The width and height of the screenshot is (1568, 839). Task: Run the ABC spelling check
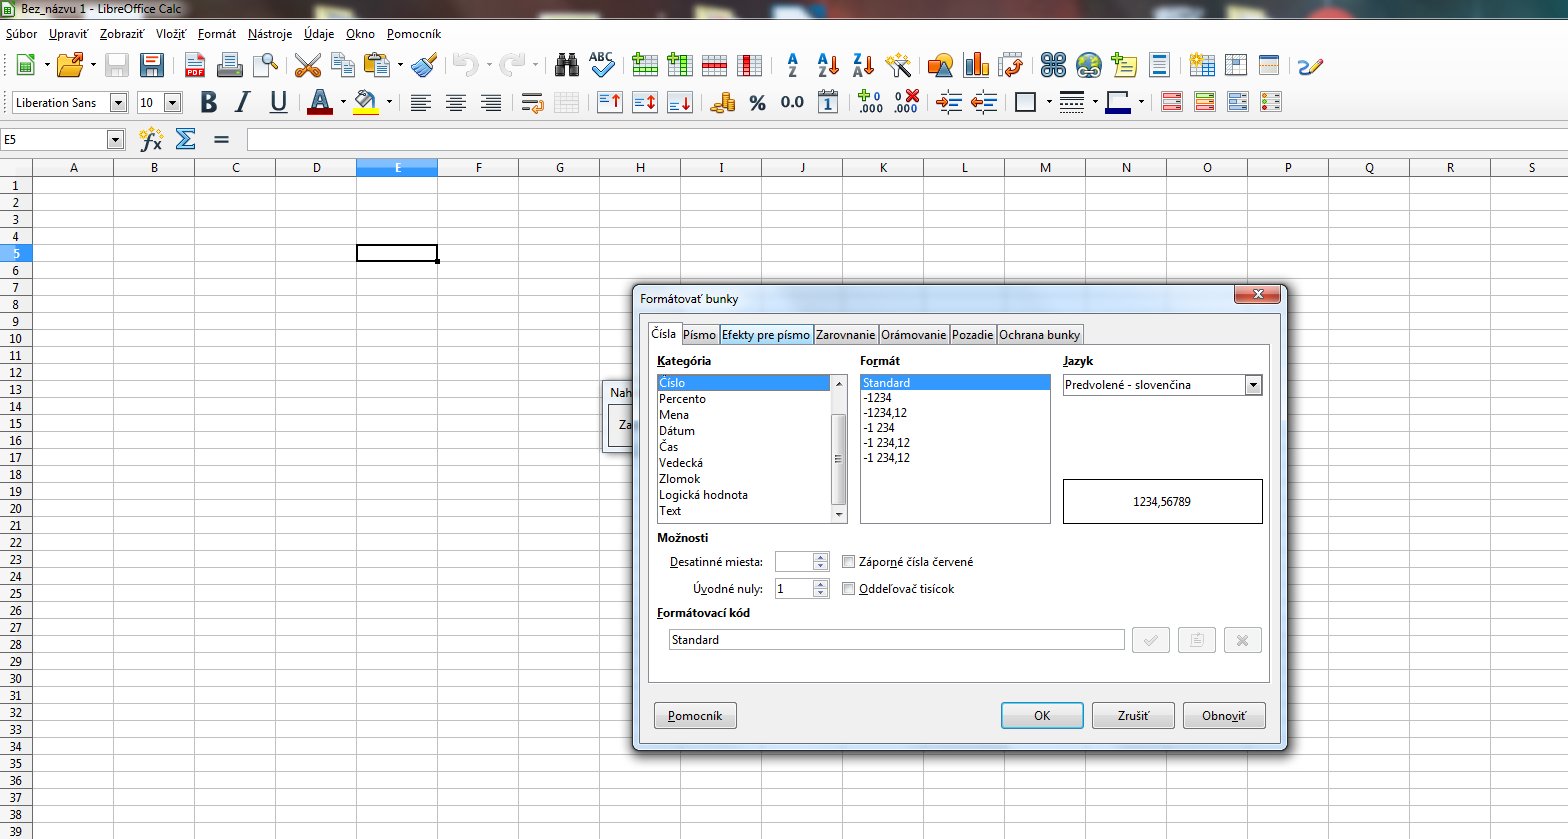point(601,66)
